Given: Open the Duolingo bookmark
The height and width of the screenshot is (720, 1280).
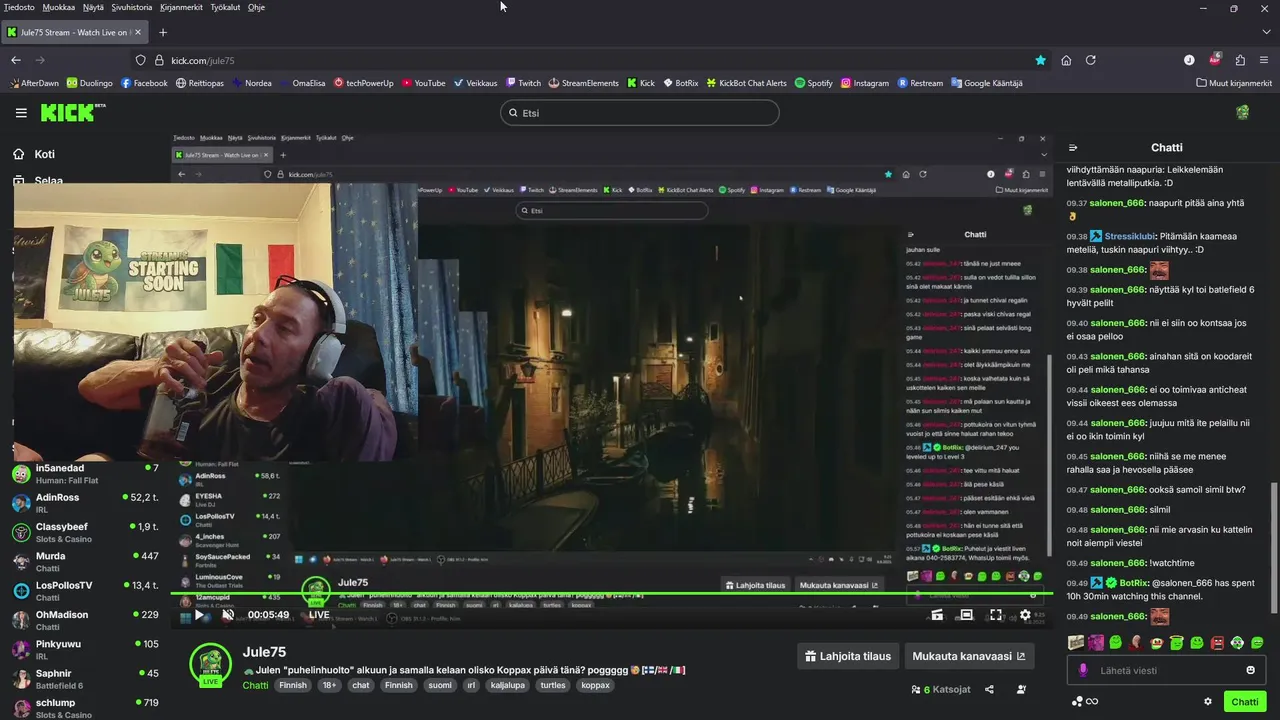Looking at the screenshot, I should tap(90, 83).
